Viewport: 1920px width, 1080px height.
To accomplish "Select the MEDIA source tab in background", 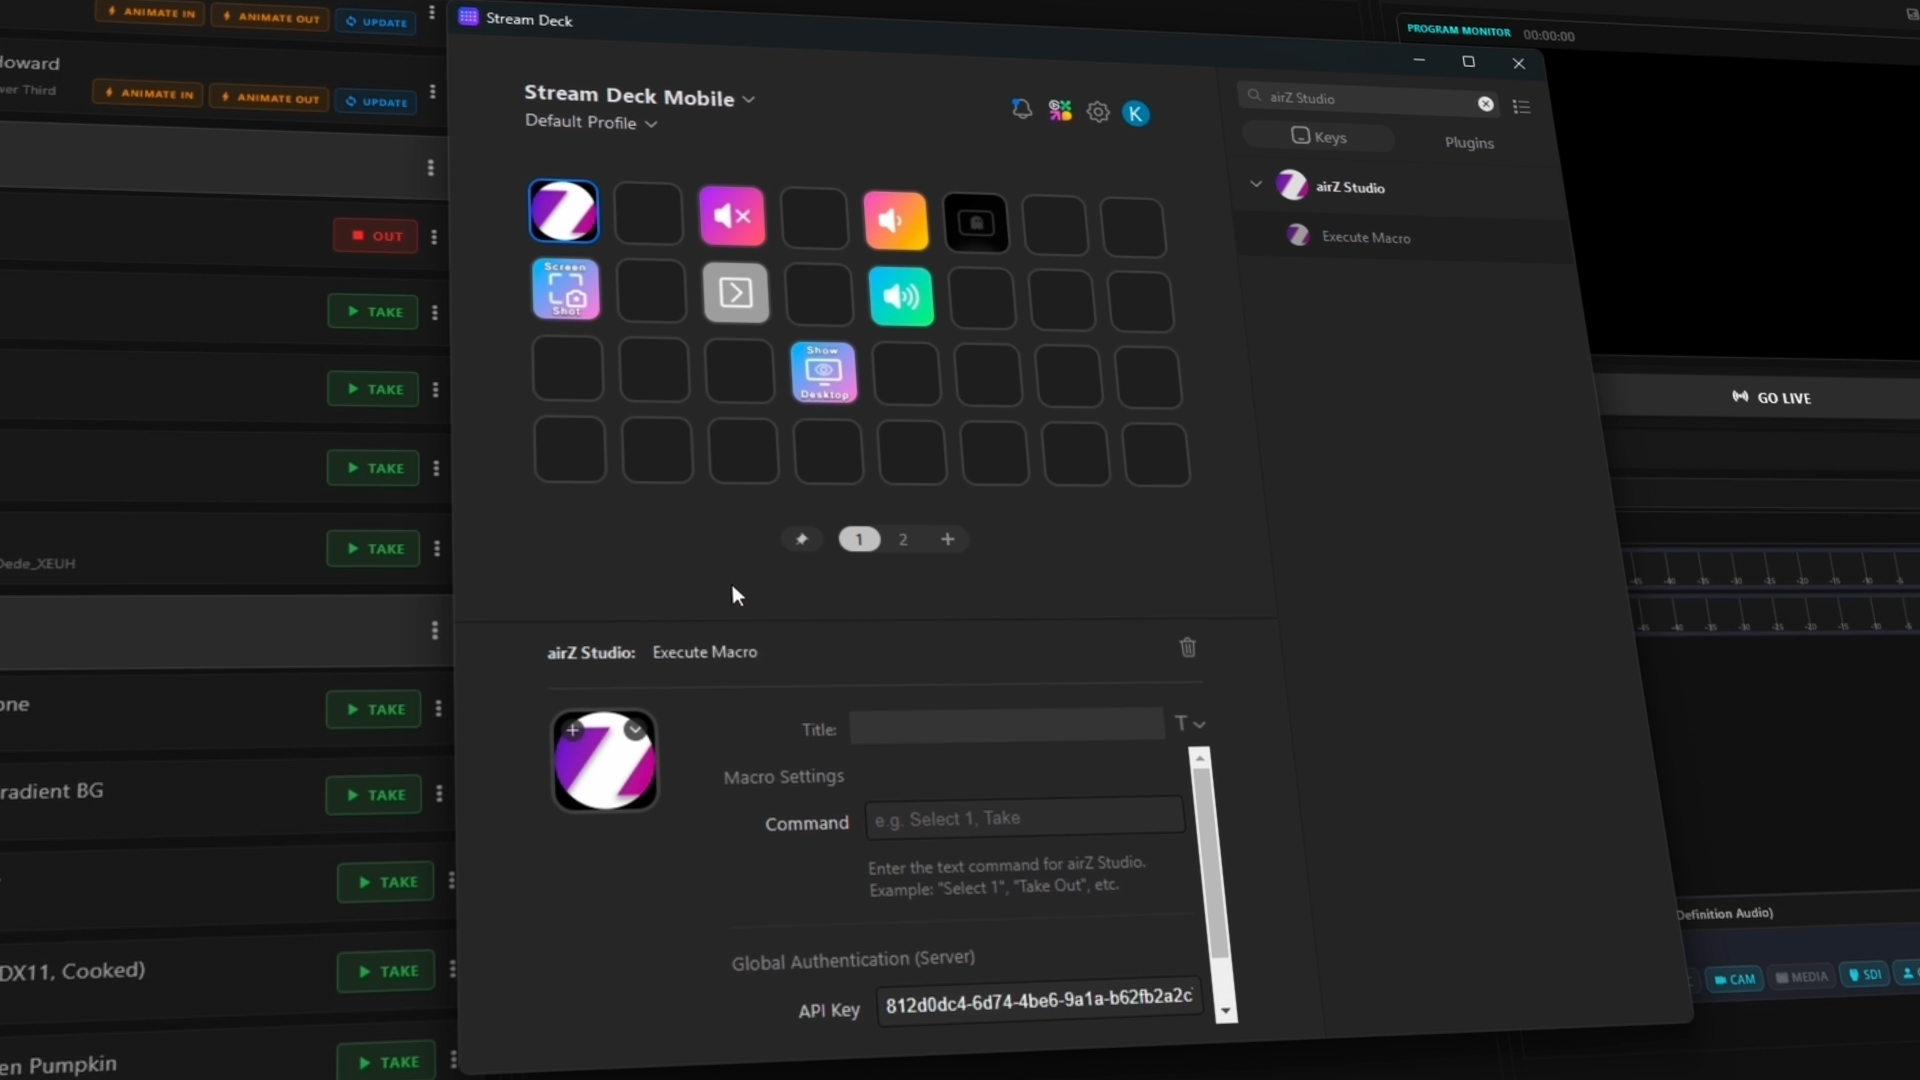I will 1802,977.
